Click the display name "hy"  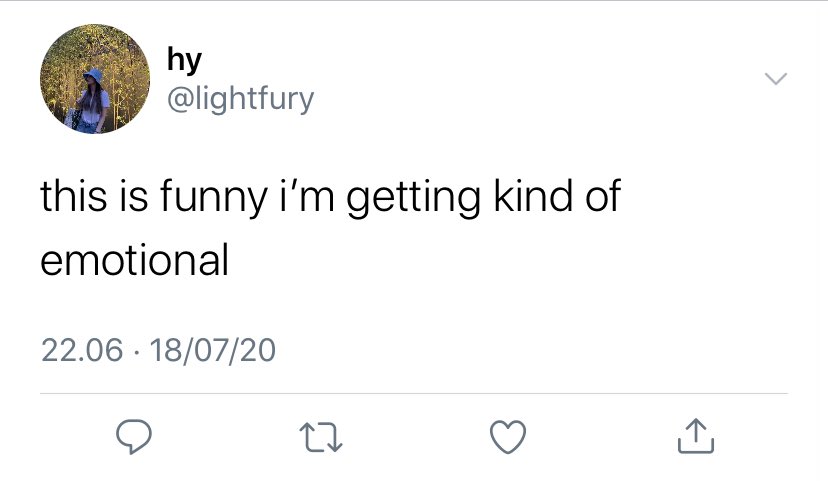184,60
